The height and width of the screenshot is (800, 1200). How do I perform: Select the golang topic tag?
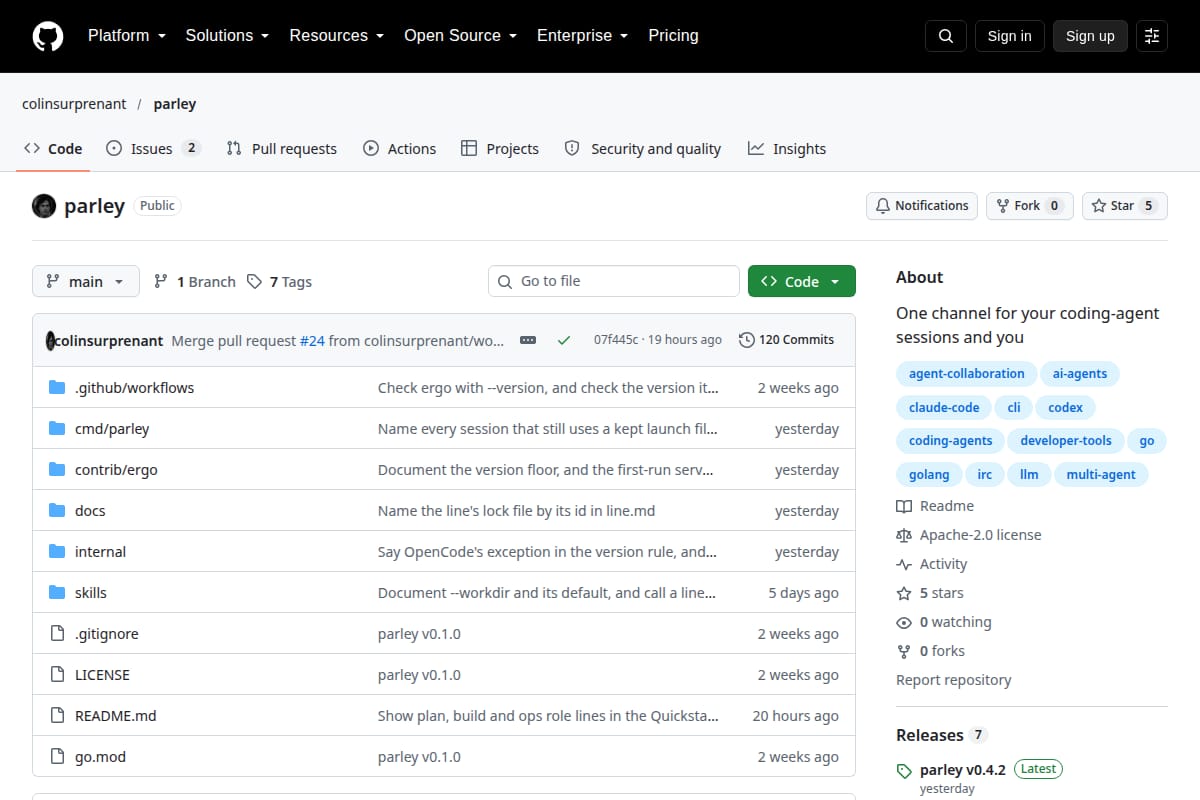929,474
